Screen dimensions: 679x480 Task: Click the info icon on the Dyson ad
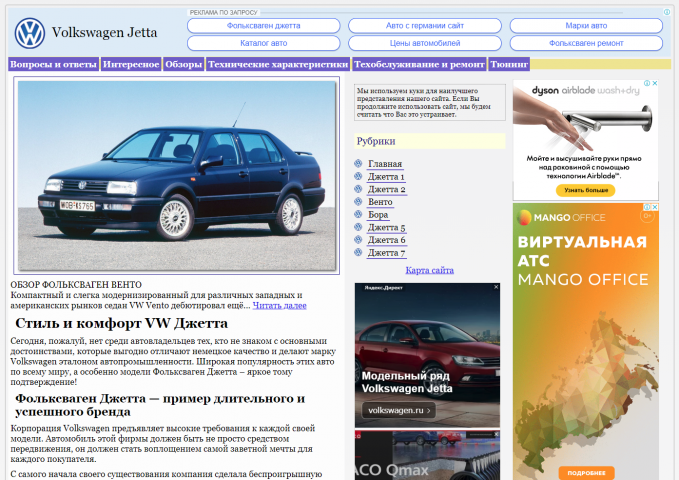pos(647,83)
